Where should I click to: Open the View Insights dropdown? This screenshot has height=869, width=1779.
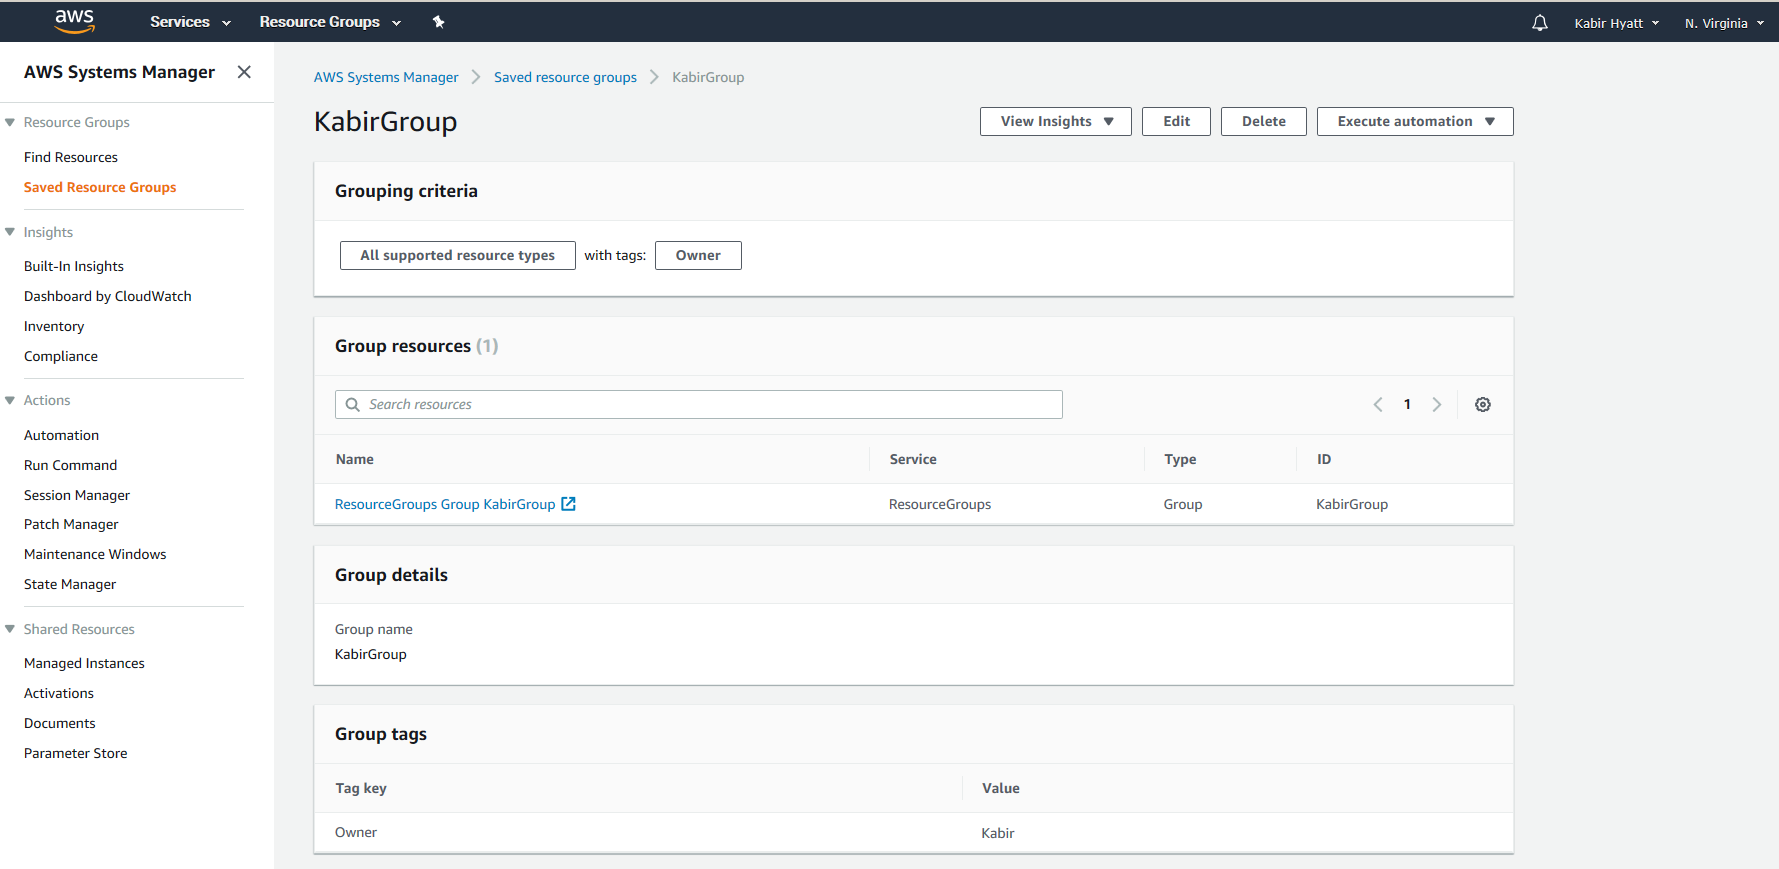click(x=1056, y=121)
